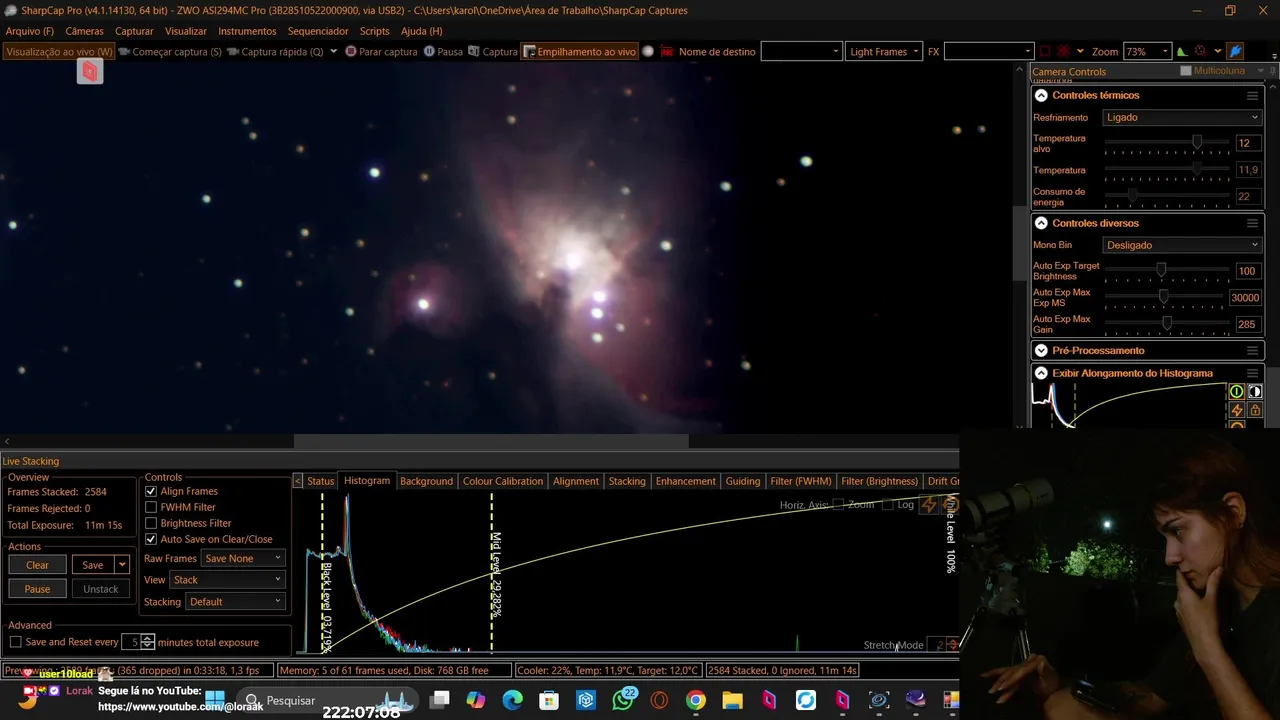The height and width of the screenshot is (720, 1280).
Task: Click the half-circle contrast icon in histogram panel
Action: [1255, 392]
